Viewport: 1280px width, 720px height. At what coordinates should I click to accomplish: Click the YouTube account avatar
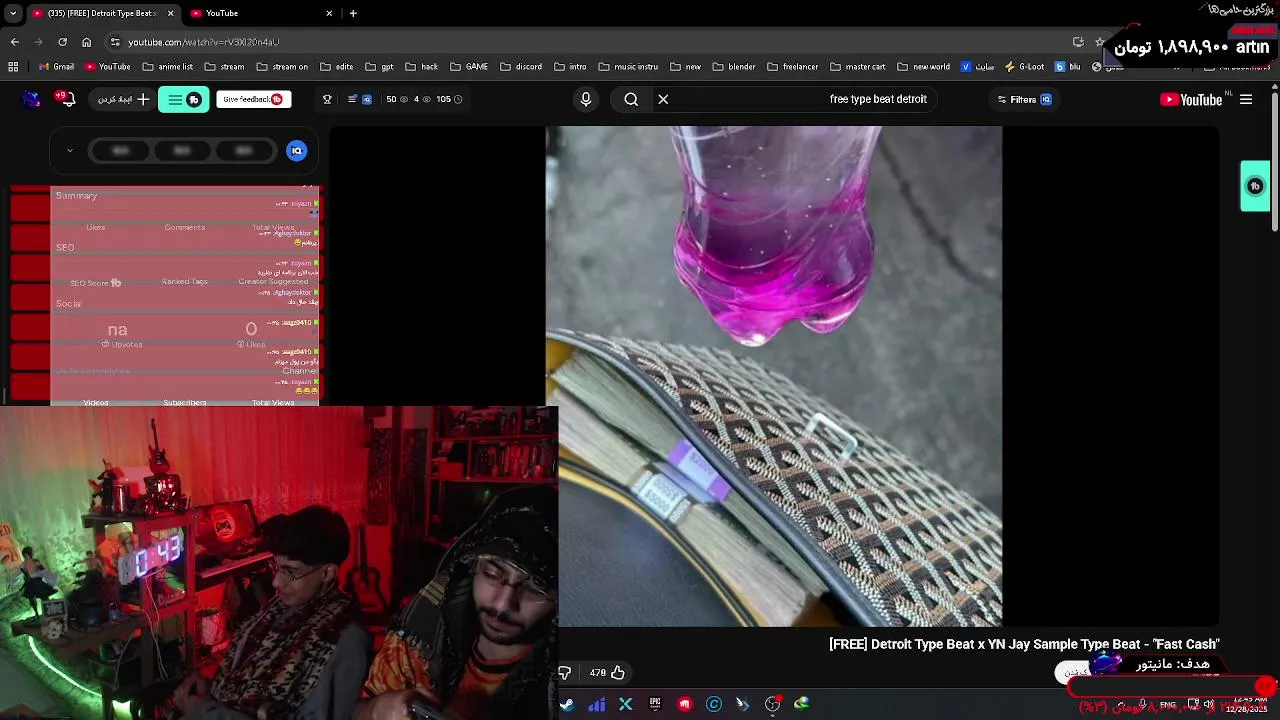(x=32, y=99)
